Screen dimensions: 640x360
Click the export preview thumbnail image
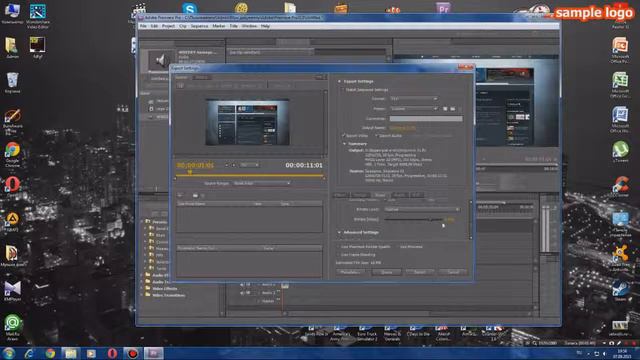click(x=247, y=122)
